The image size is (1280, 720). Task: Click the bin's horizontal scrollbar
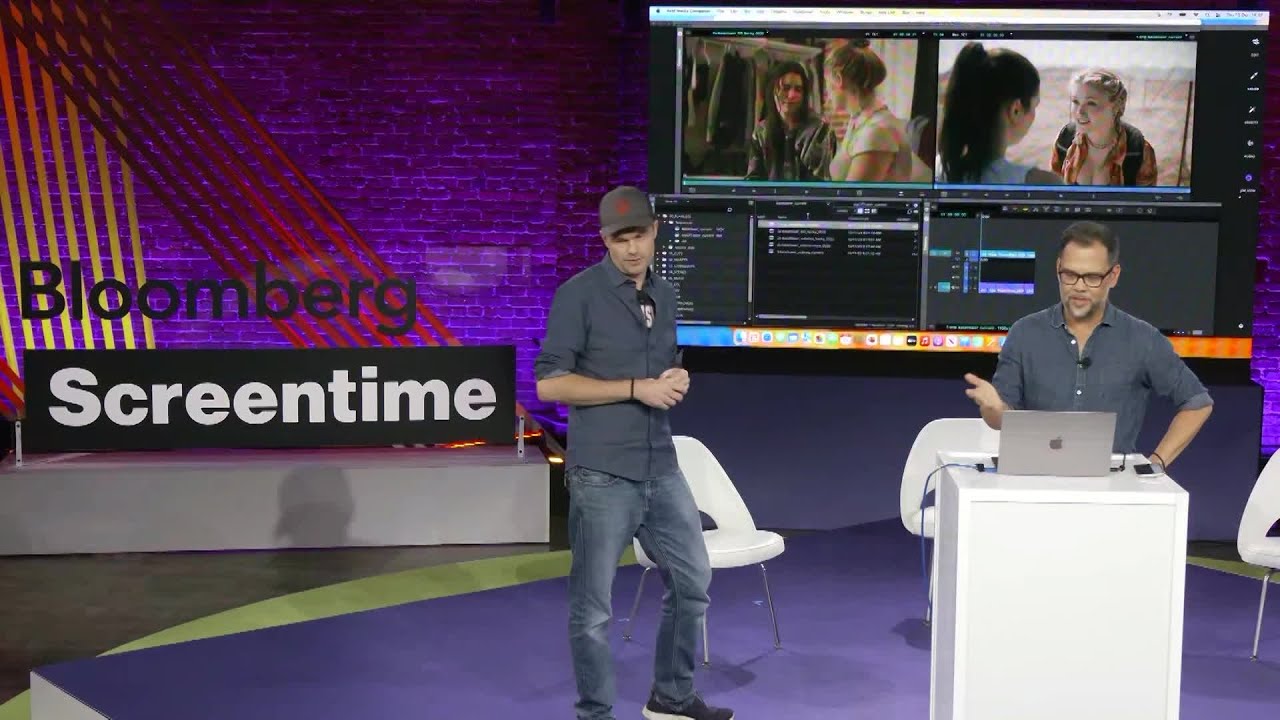[781, 317]
